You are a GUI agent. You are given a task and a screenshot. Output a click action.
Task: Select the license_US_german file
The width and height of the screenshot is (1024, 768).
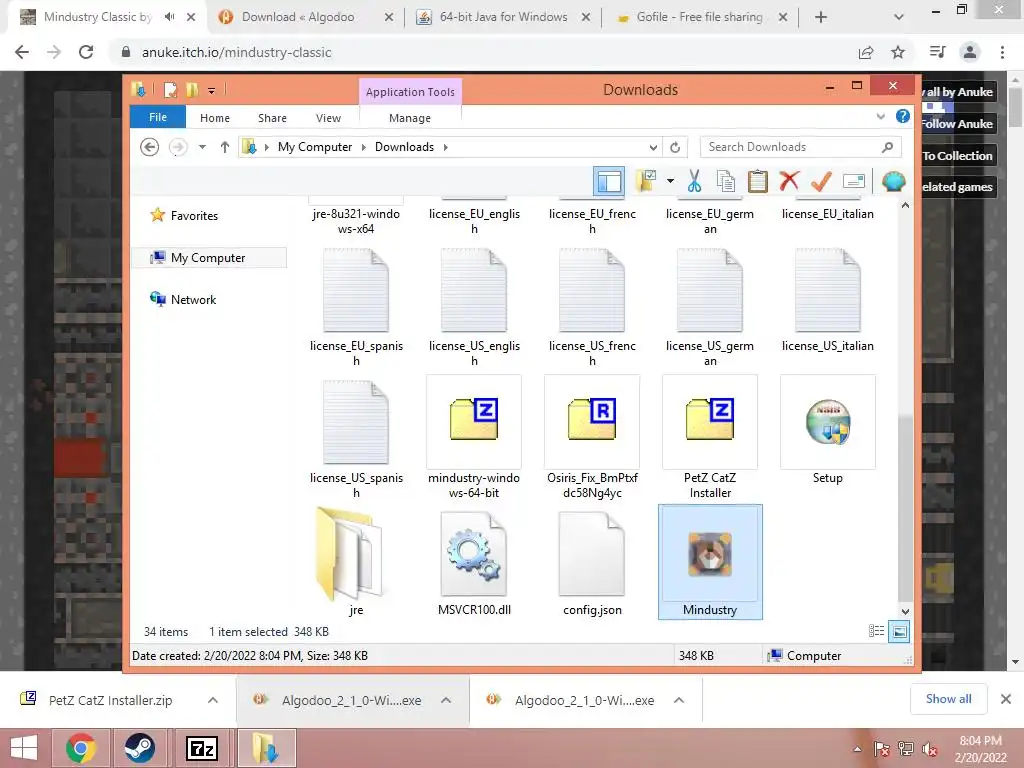point(710,305)
